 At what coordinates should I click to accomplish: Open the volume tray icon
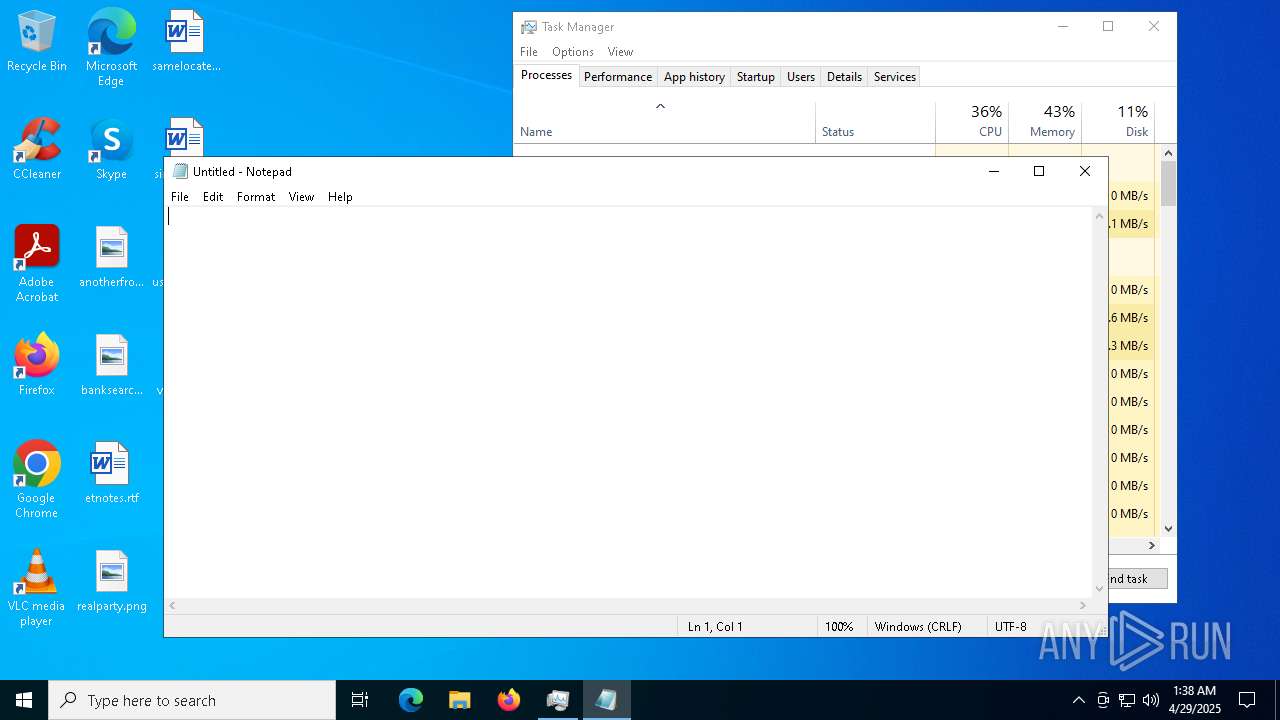1151,700
